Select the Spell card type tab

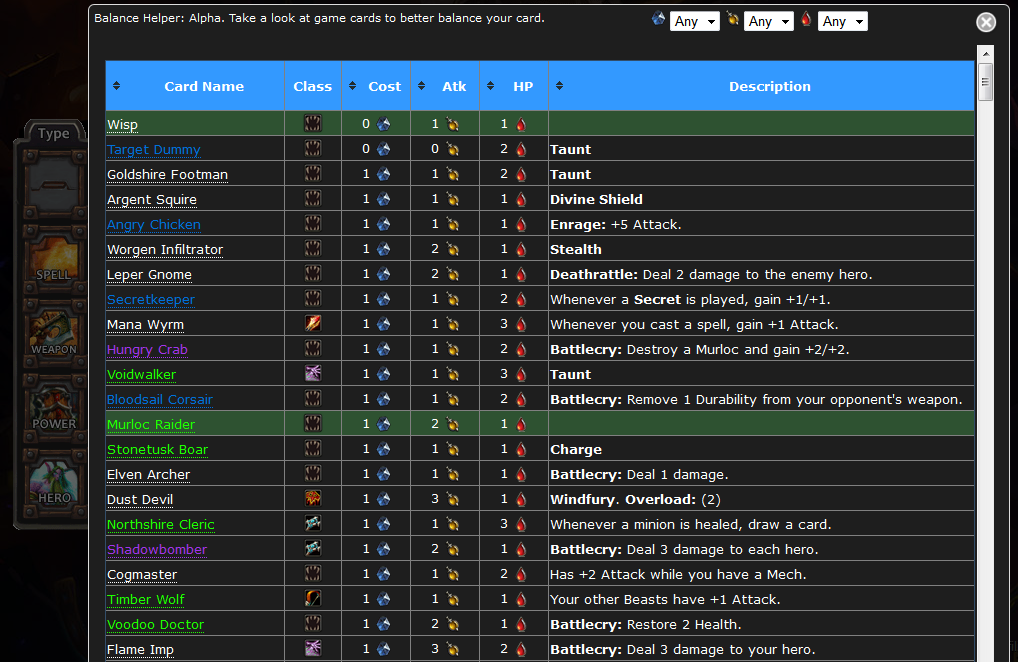(x=54, y=258)
